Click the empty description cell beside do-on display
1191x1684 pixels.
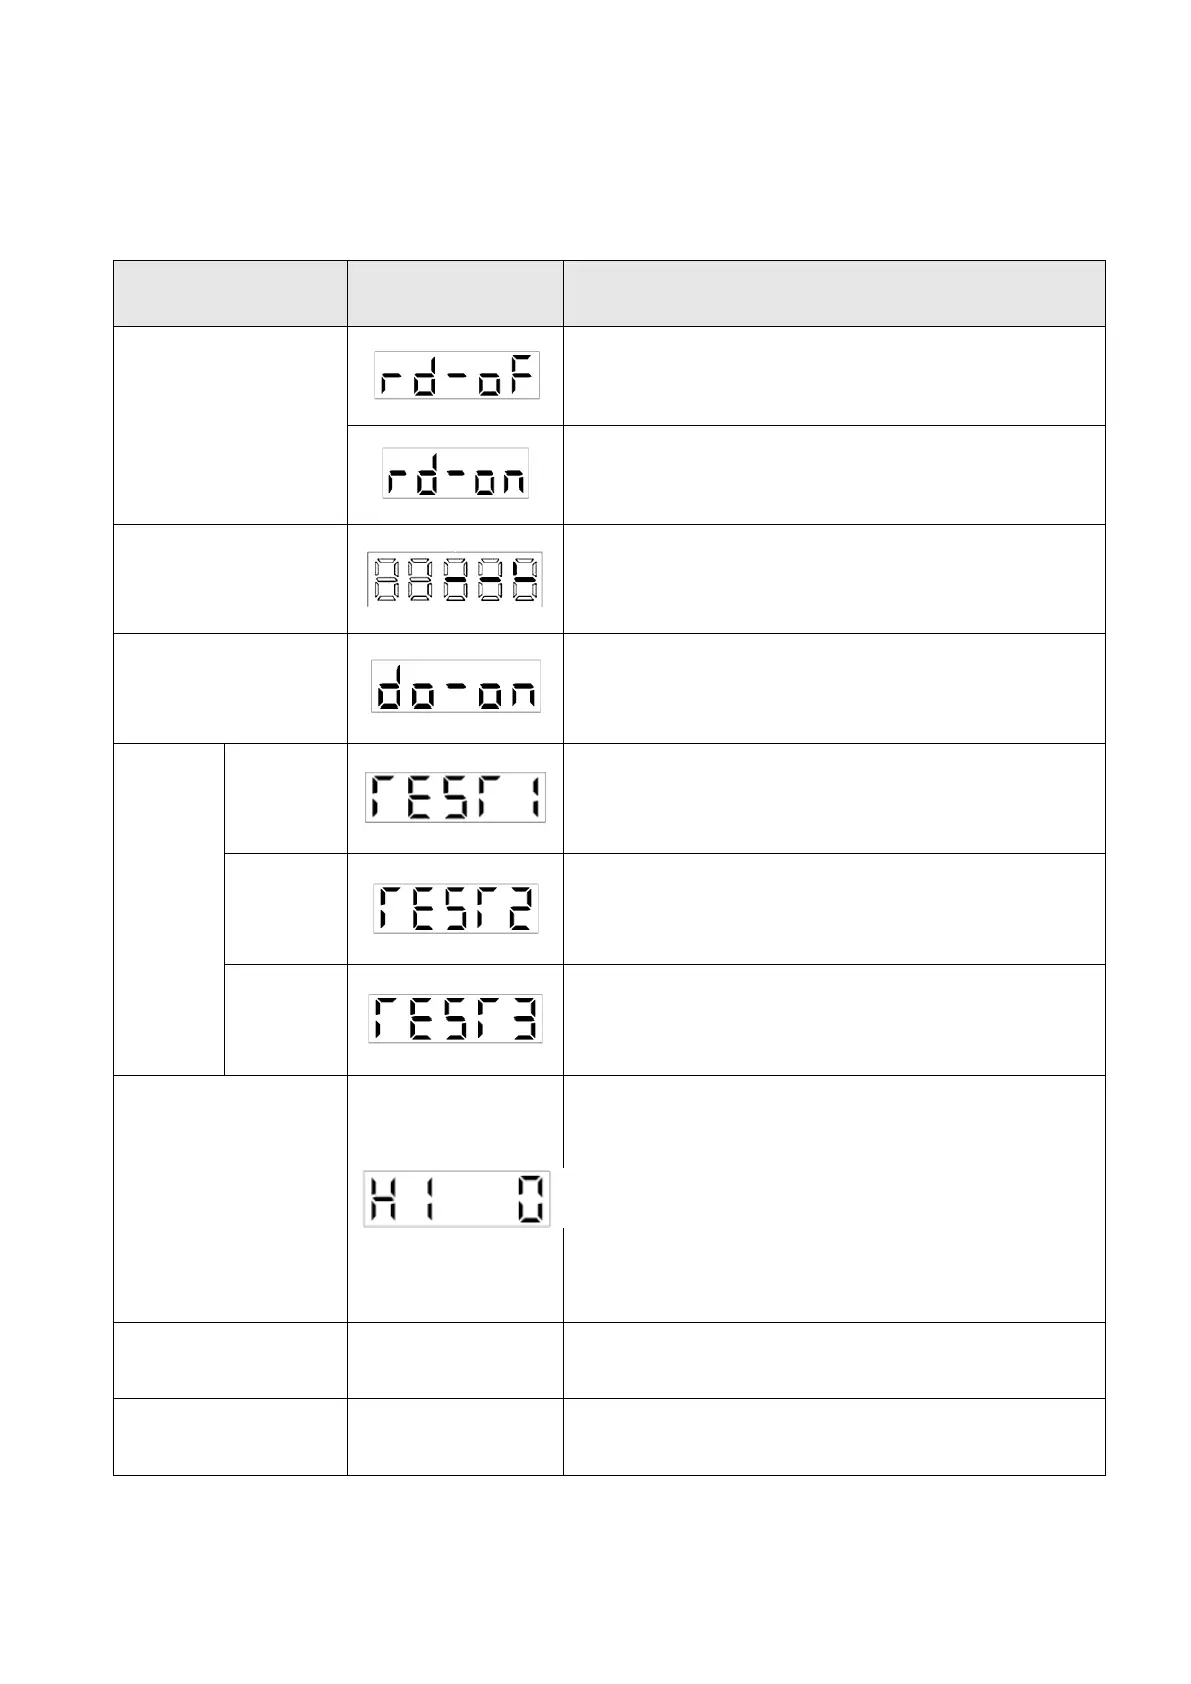(x=834, y=688)
